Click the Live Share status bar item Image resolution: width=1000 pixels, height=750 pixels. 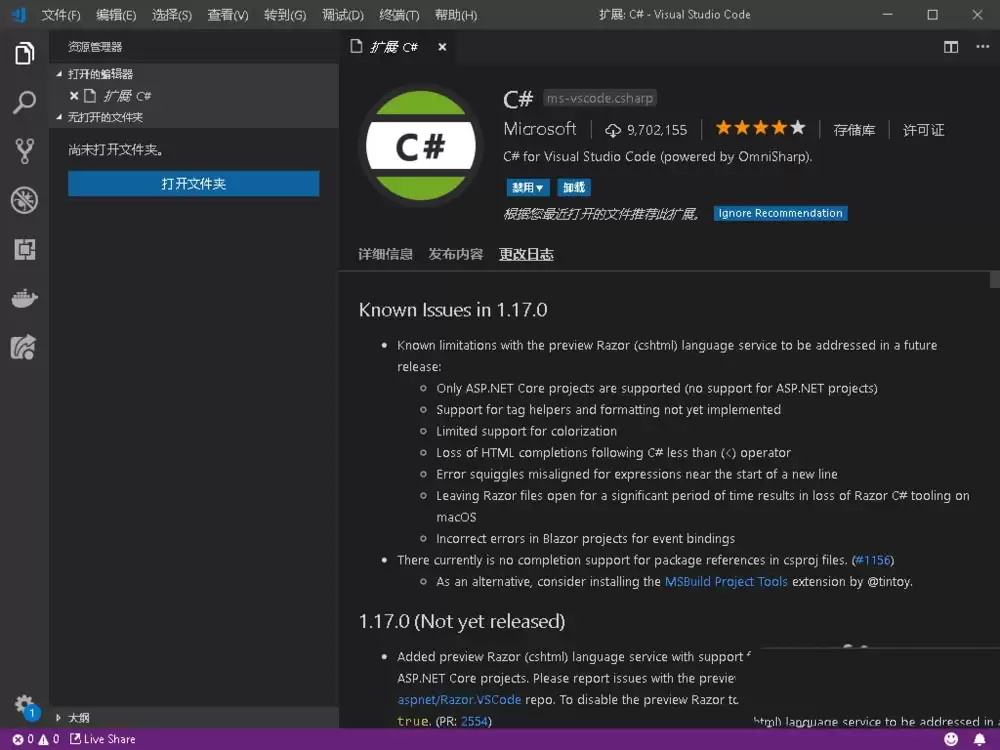101,739
